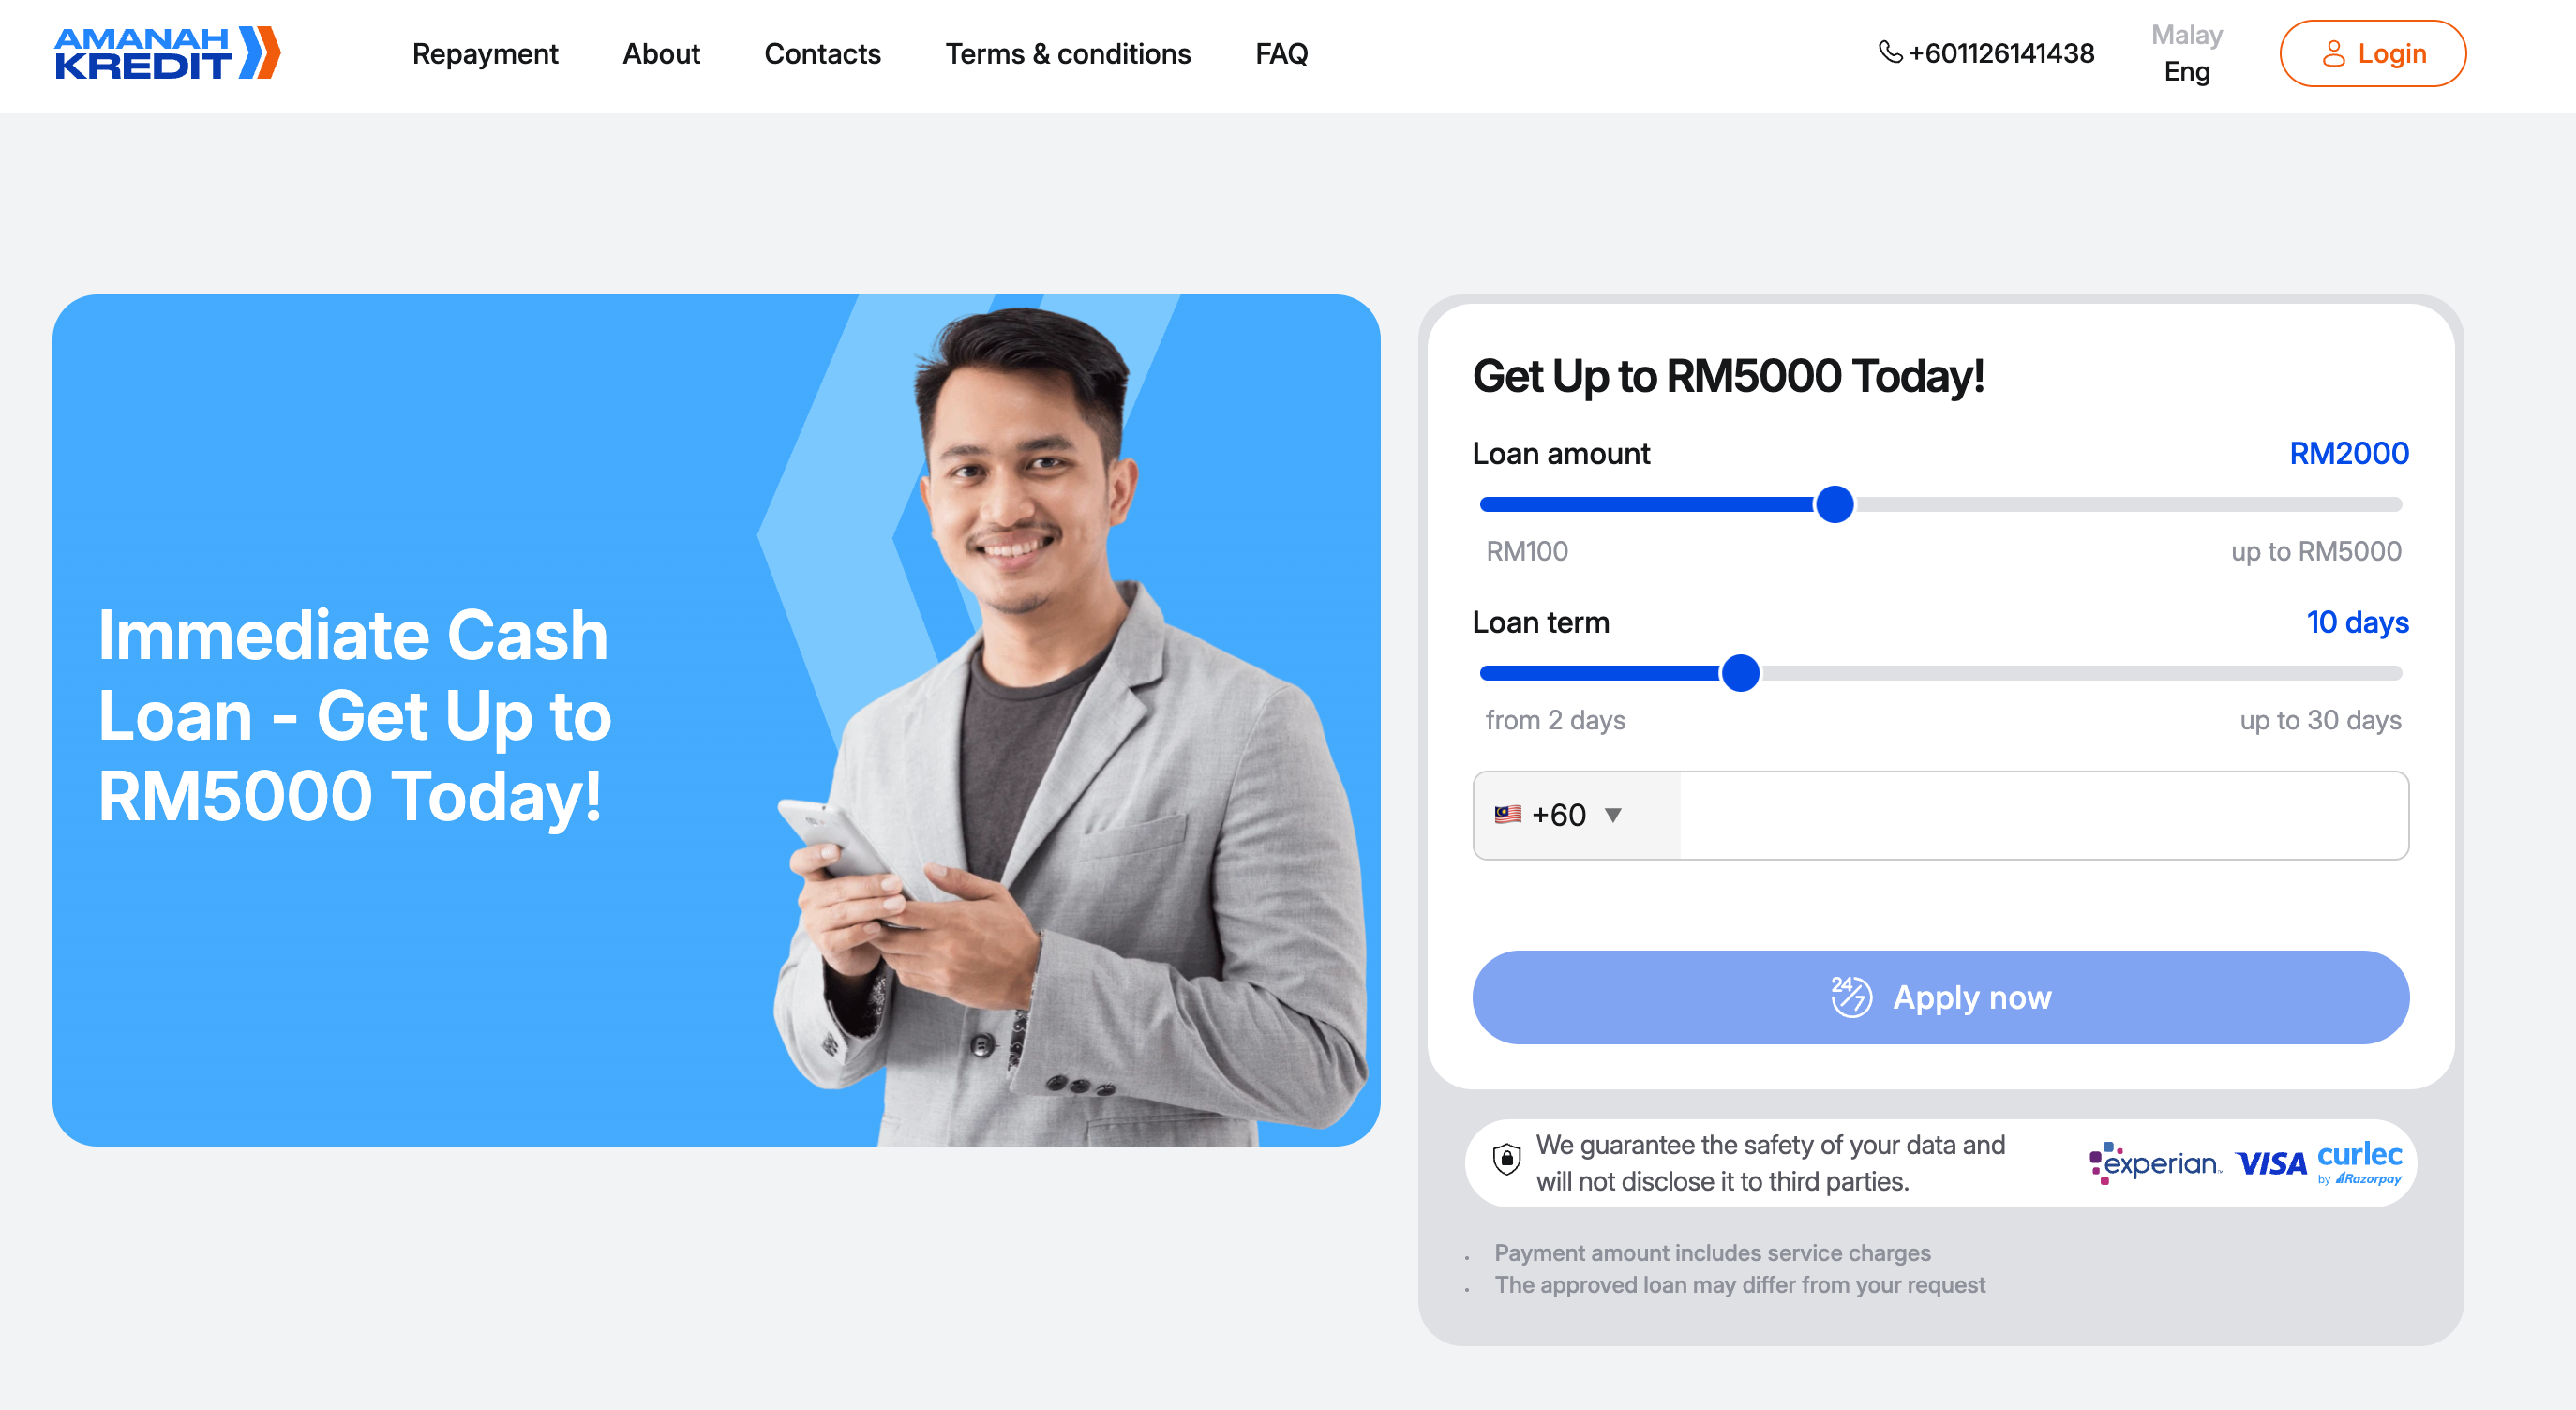This screenshot has height=1410, width=2576.
Task: Open the Terms & conditions page
Action: (x=1068, y=54)
